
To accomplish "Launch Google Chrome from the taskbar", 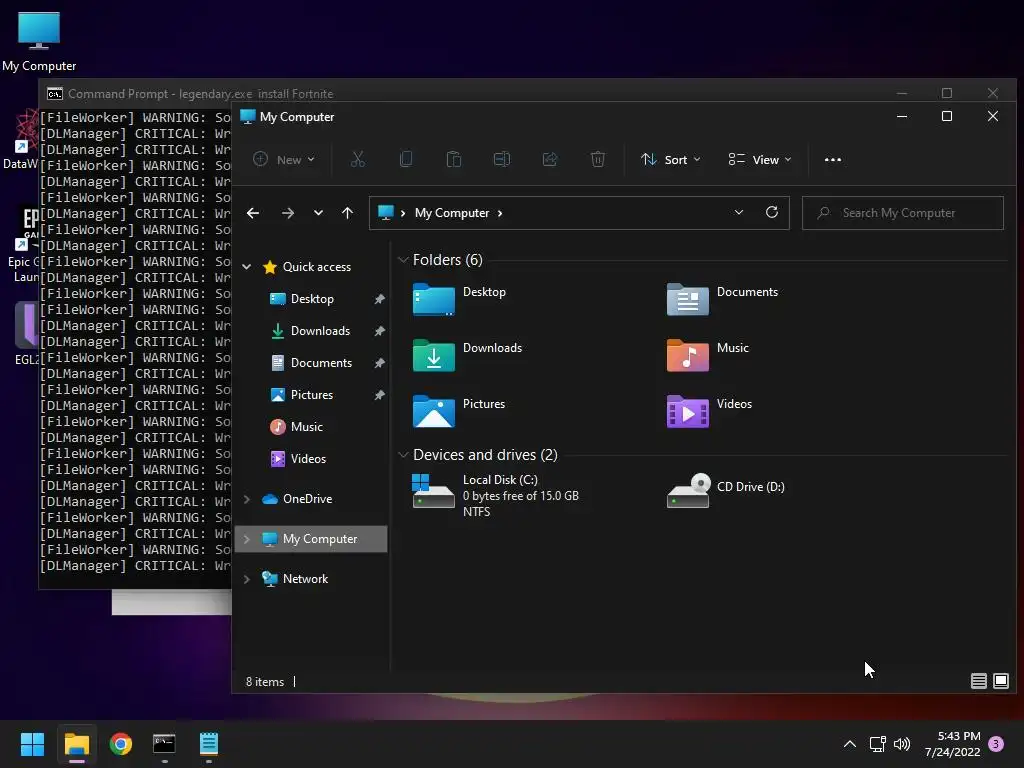I will point(121,744).
